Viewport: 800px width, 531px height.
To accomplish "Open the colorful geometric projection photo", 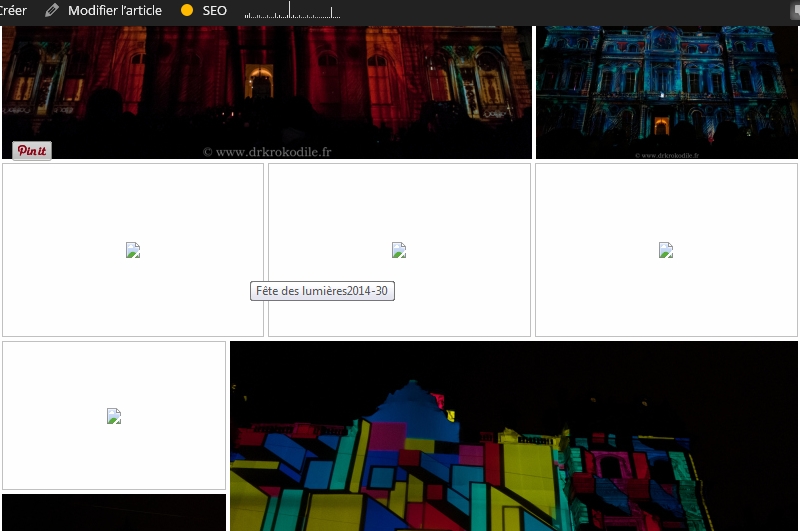I will click(x=514, y=440).
